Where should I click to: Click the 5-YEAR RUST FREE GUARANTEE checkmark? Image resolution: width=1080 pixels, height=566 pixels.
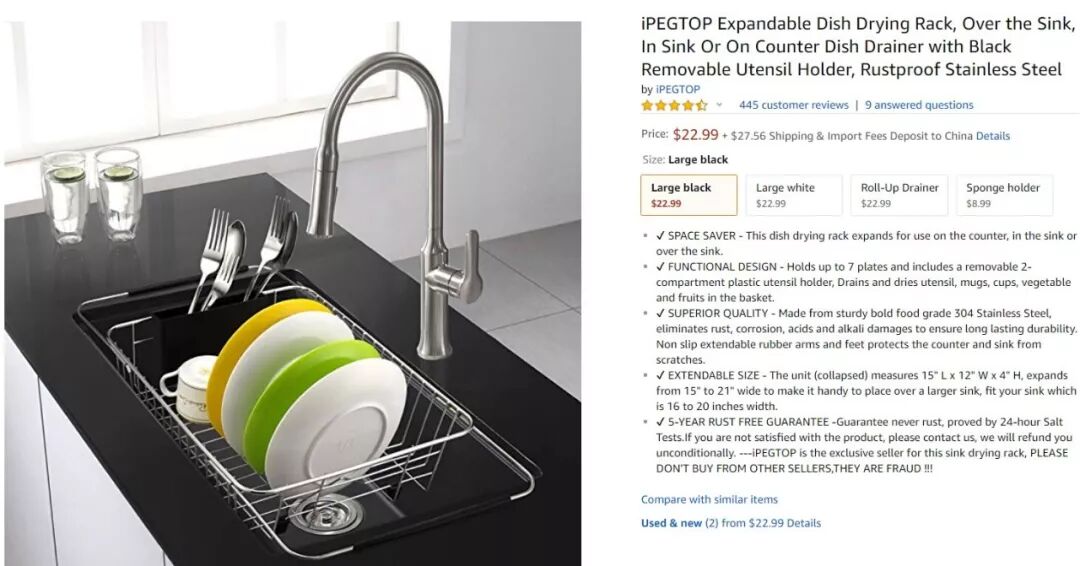pyautogui.click(x=661, y=421)
